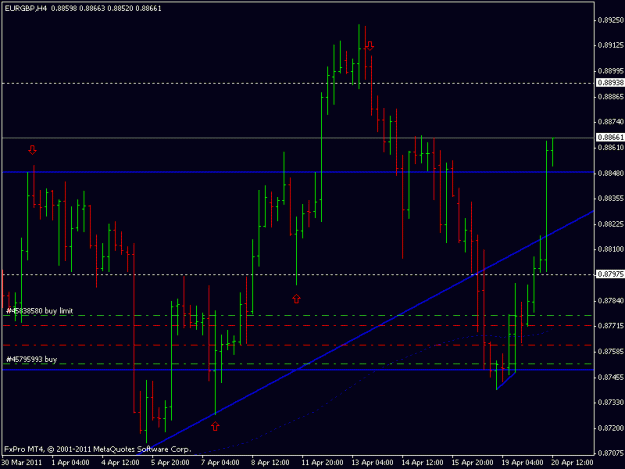Click the 0.88100 price scale value
The width and height of the screenshot is (625, 469).
click(611, 249)
